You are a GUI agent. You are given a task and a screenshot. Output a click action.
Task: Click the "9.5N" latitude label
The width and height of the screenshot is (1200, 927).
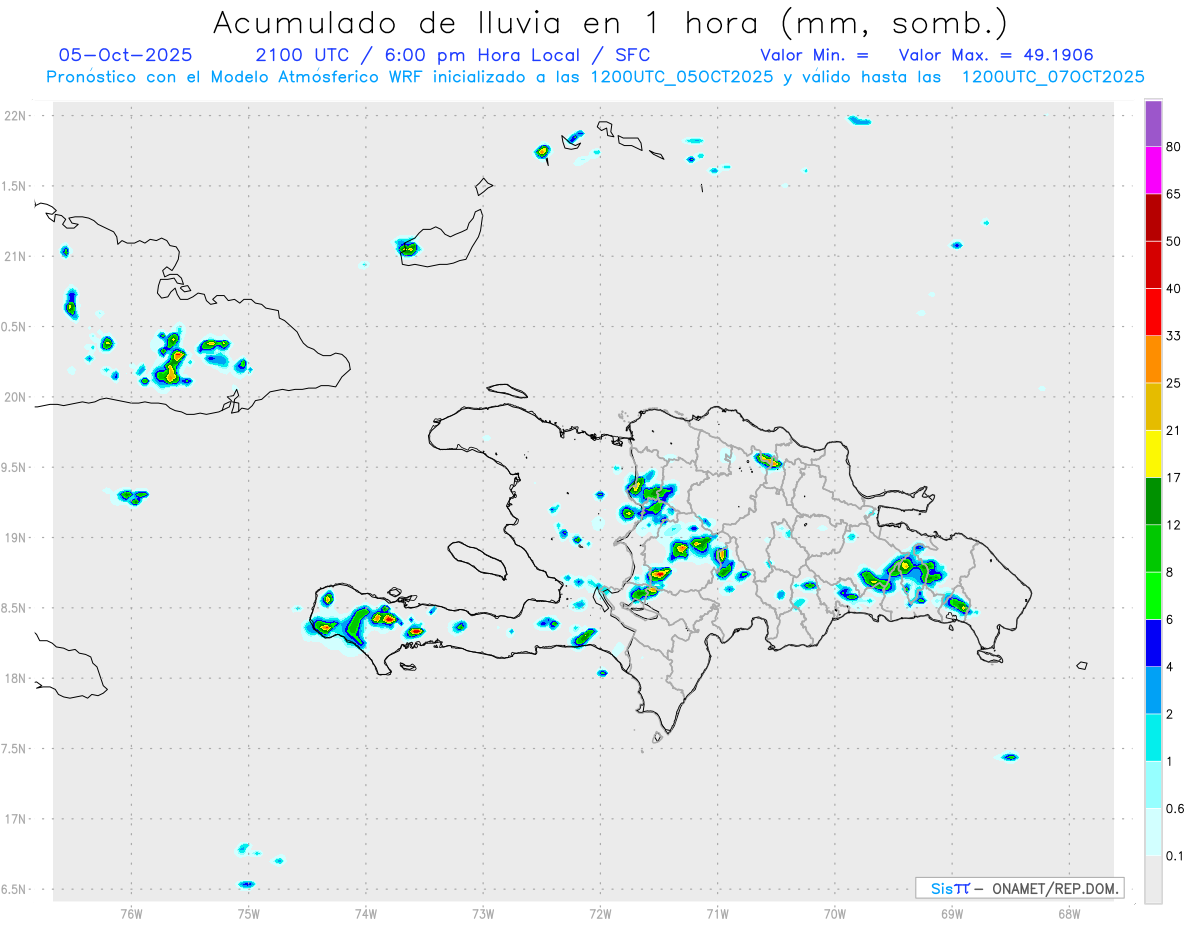pyautogui.click(x=15, y=467)
